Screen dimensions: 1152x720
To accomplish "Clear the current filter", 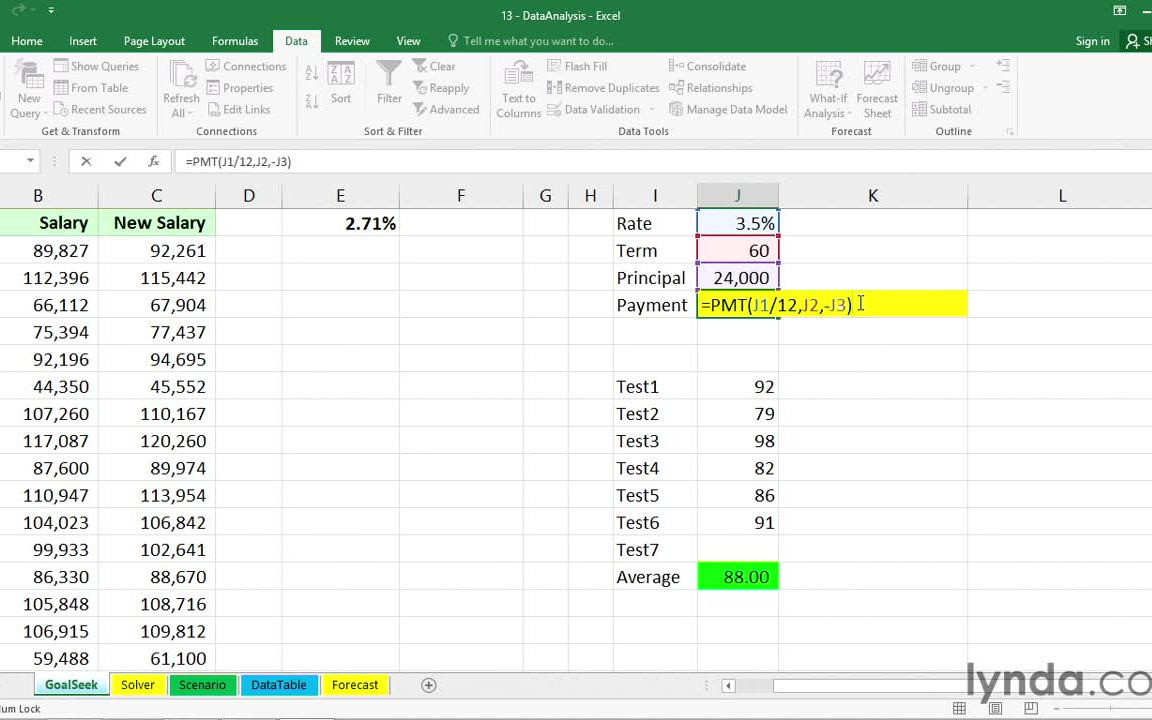I will pyautogui.click(x=434, y=66).
